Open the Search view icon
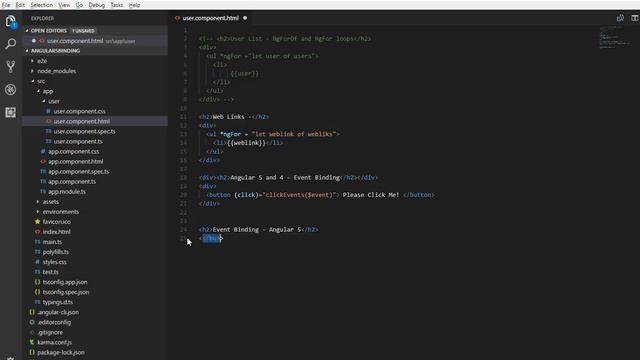The image size is (640, 360). pos(11,44)
